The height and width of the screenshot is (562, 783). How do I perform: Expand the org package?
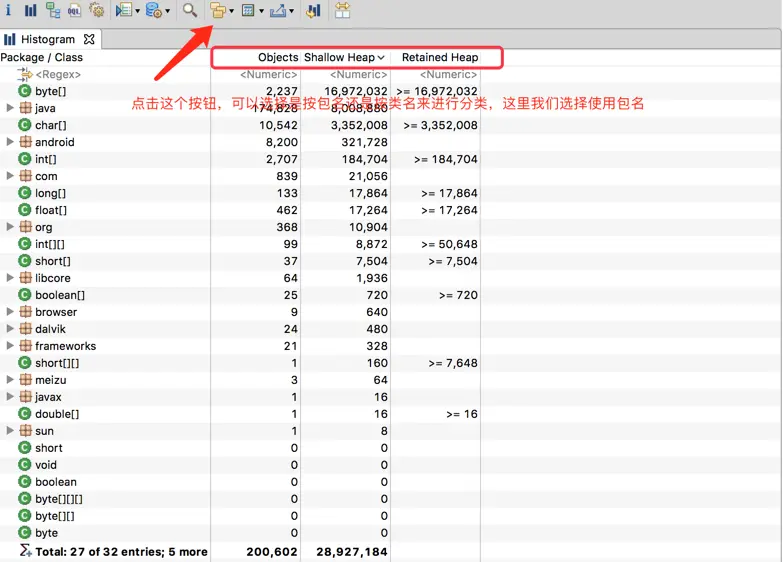(x=9, y=227)
